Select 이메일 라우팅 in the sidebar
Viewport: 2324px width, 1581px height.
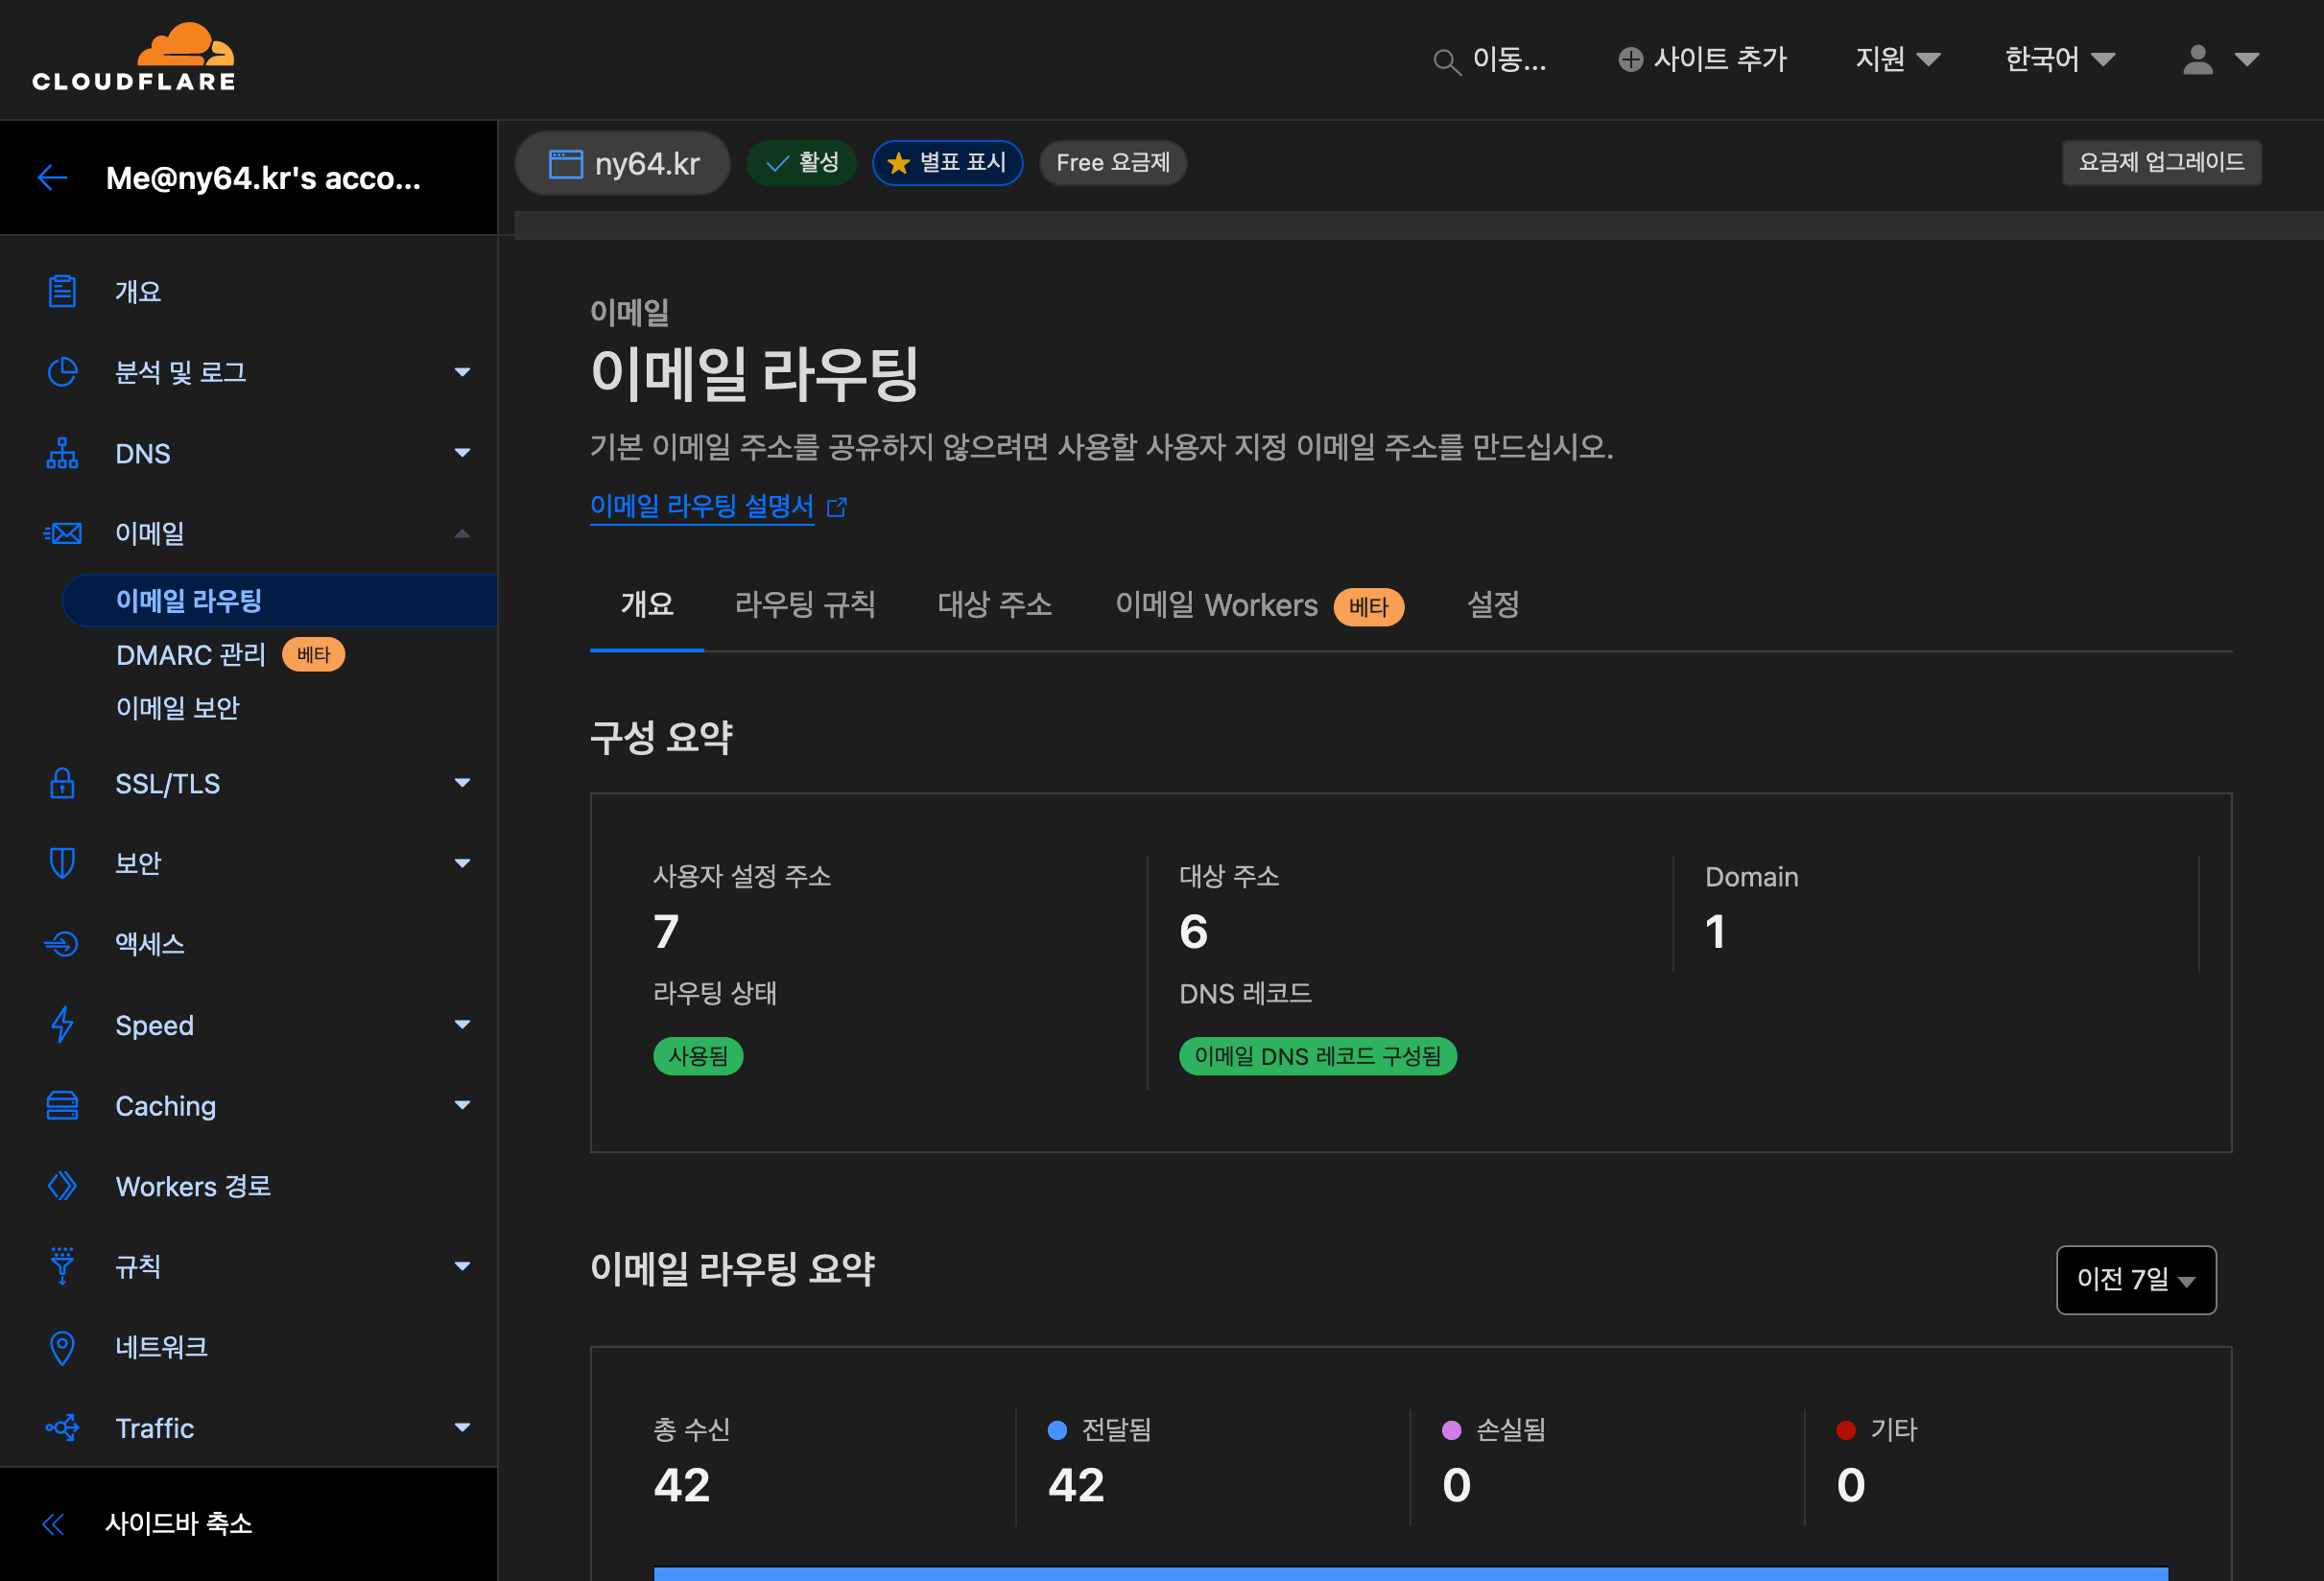click(x=279, y=601)
